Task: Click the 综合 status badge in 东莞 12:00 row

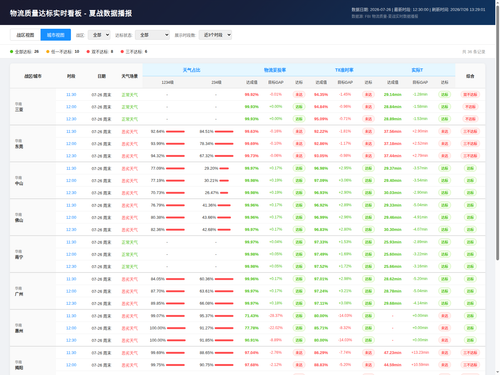Action: click(470, 144)
